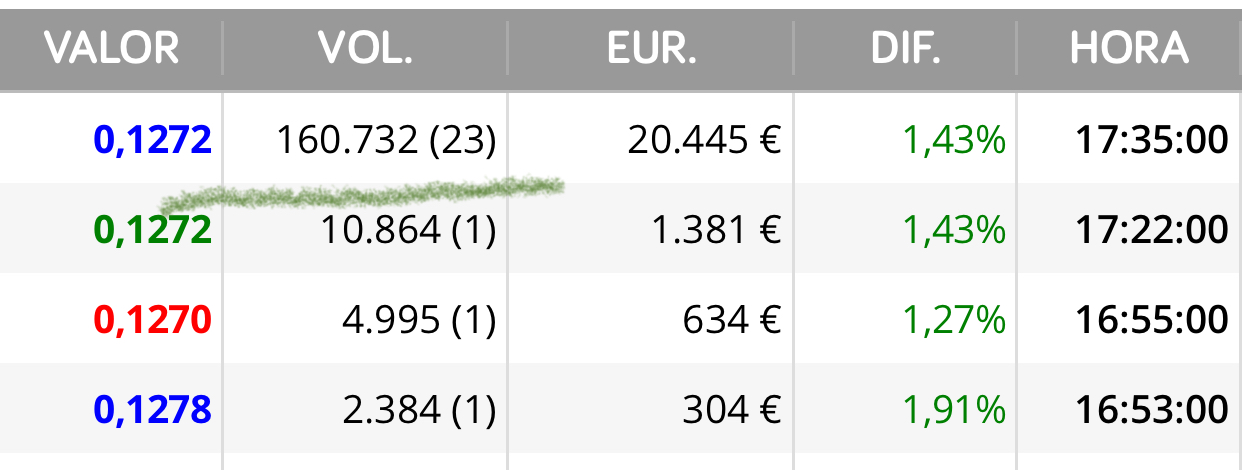Click the 1,27% difference value

pos(954,320)
